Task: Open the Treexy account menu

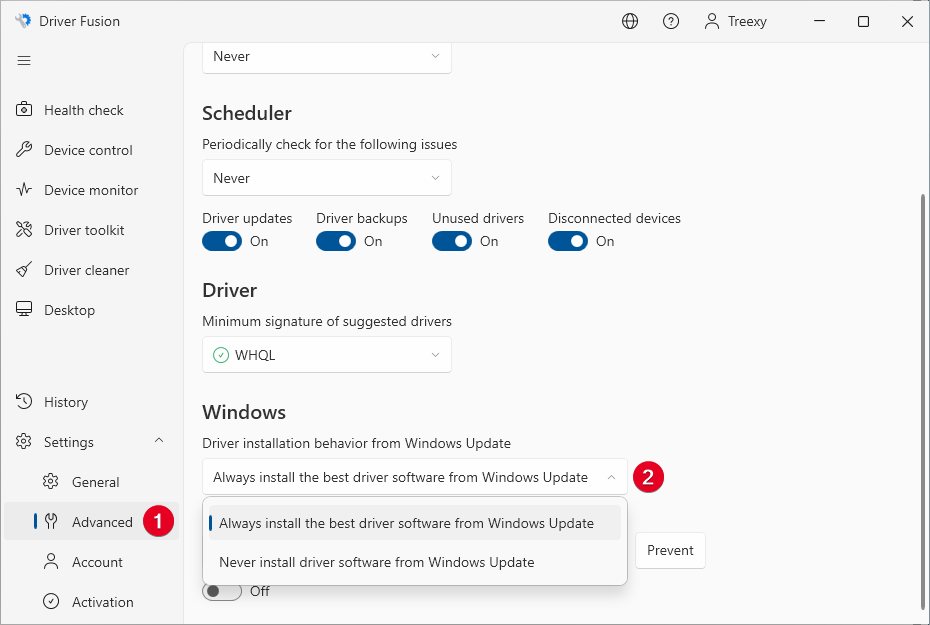Action: click(x=735, y=21)
